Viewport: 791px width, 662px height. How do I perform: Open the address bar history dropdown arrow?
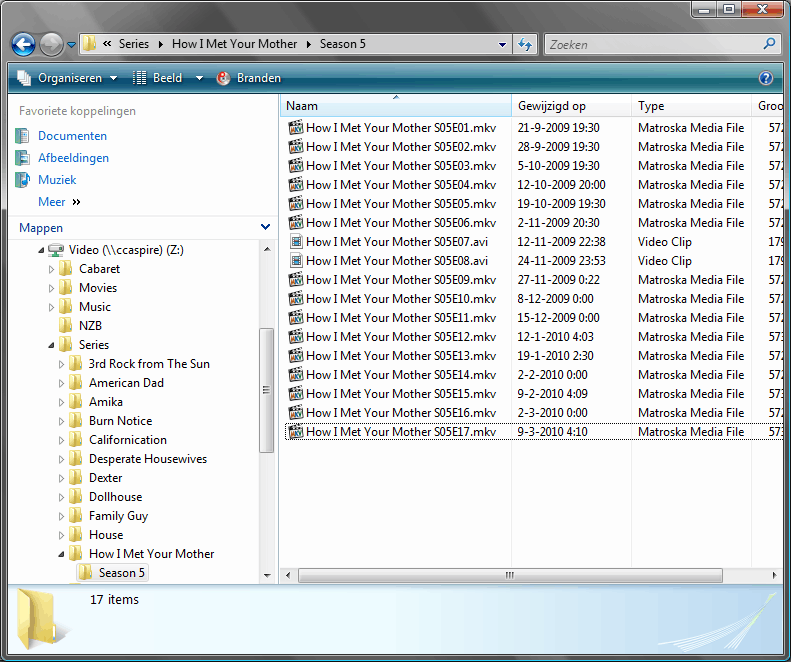(502, 44)
